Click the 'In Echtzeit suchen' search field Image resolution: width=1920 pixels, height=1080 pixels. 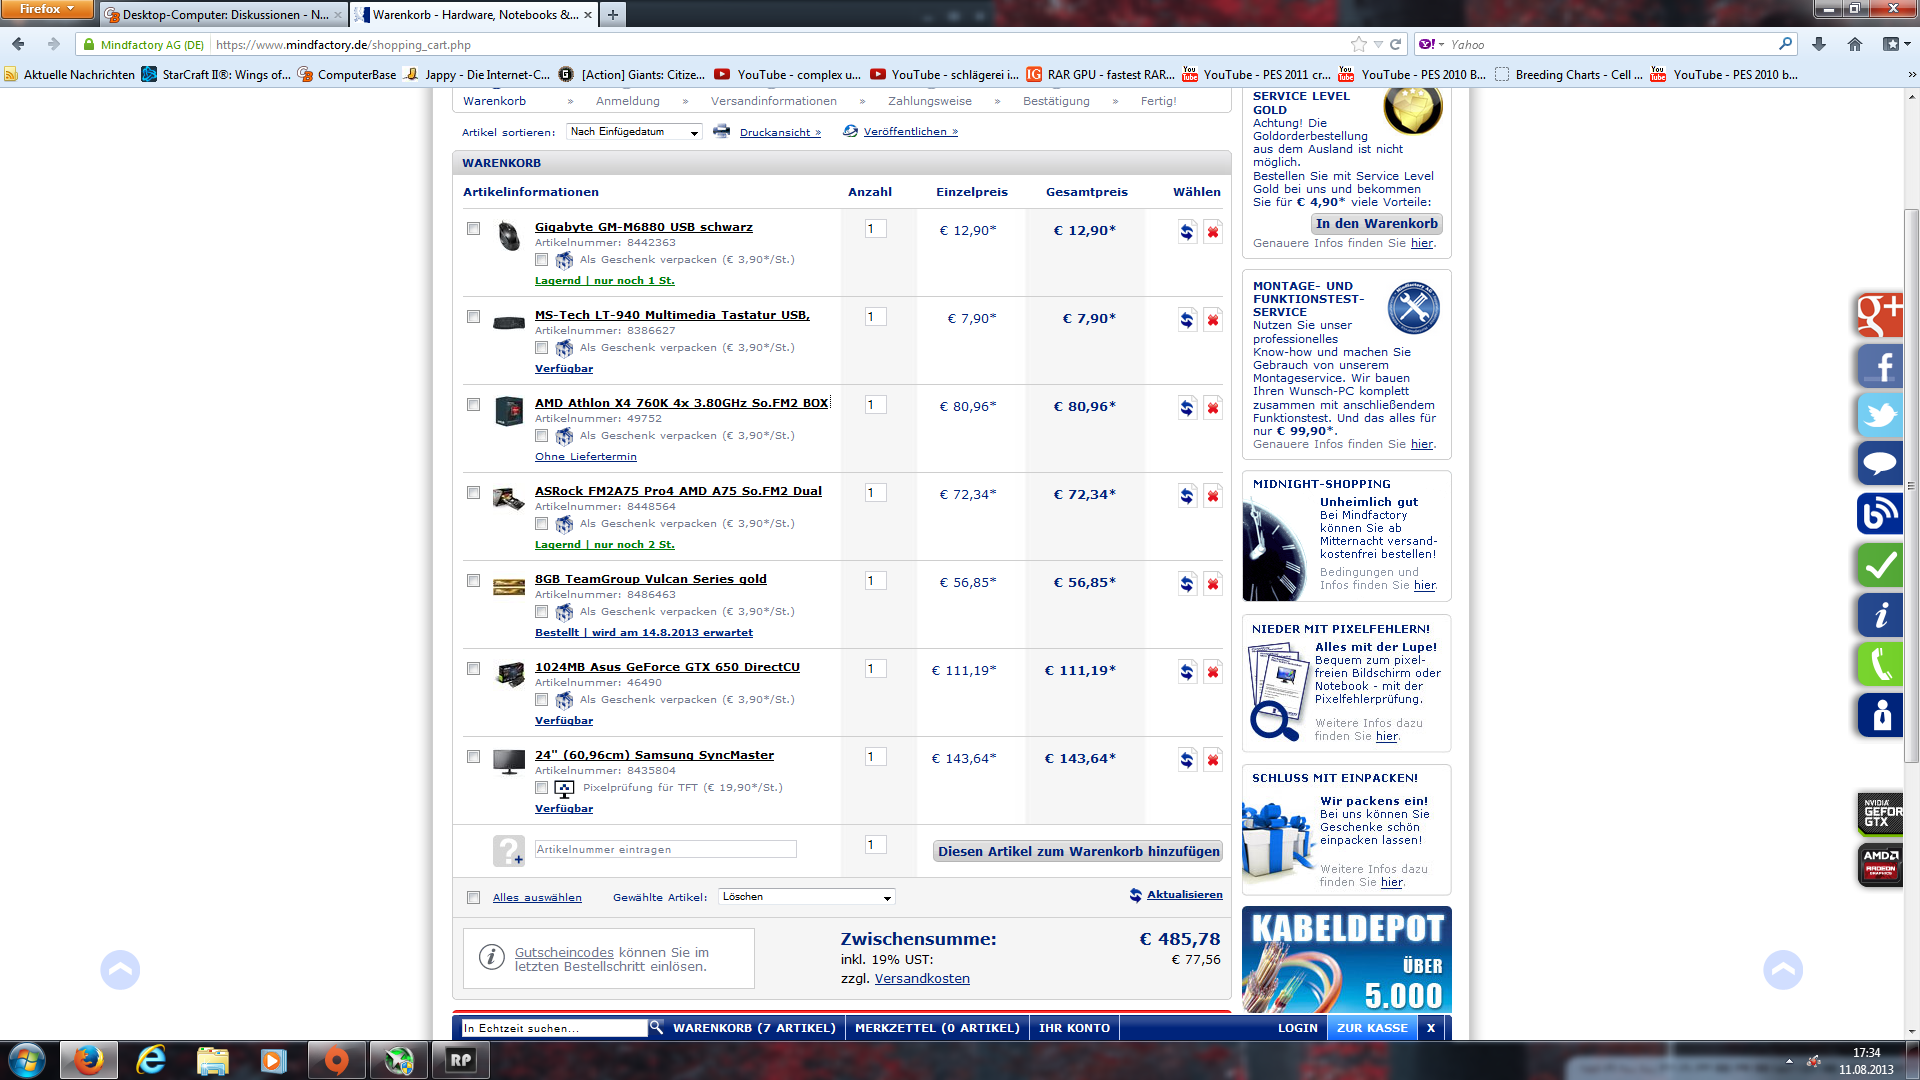[555, 1028]
